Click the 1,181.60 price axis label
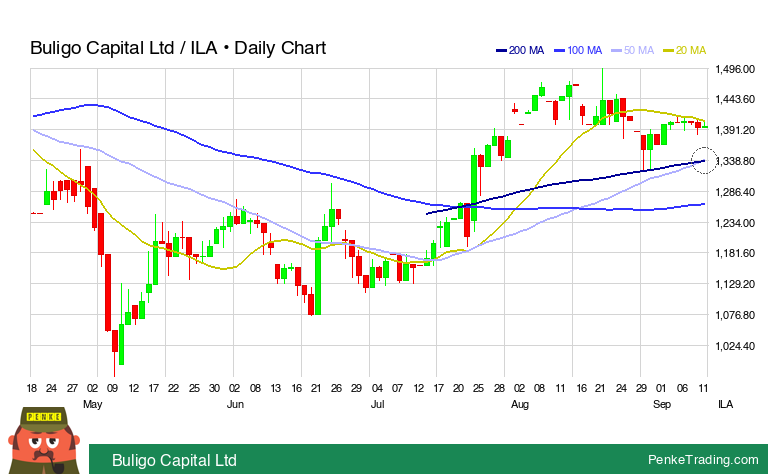Viewport: 768px width, 474px height. [735, 253]
